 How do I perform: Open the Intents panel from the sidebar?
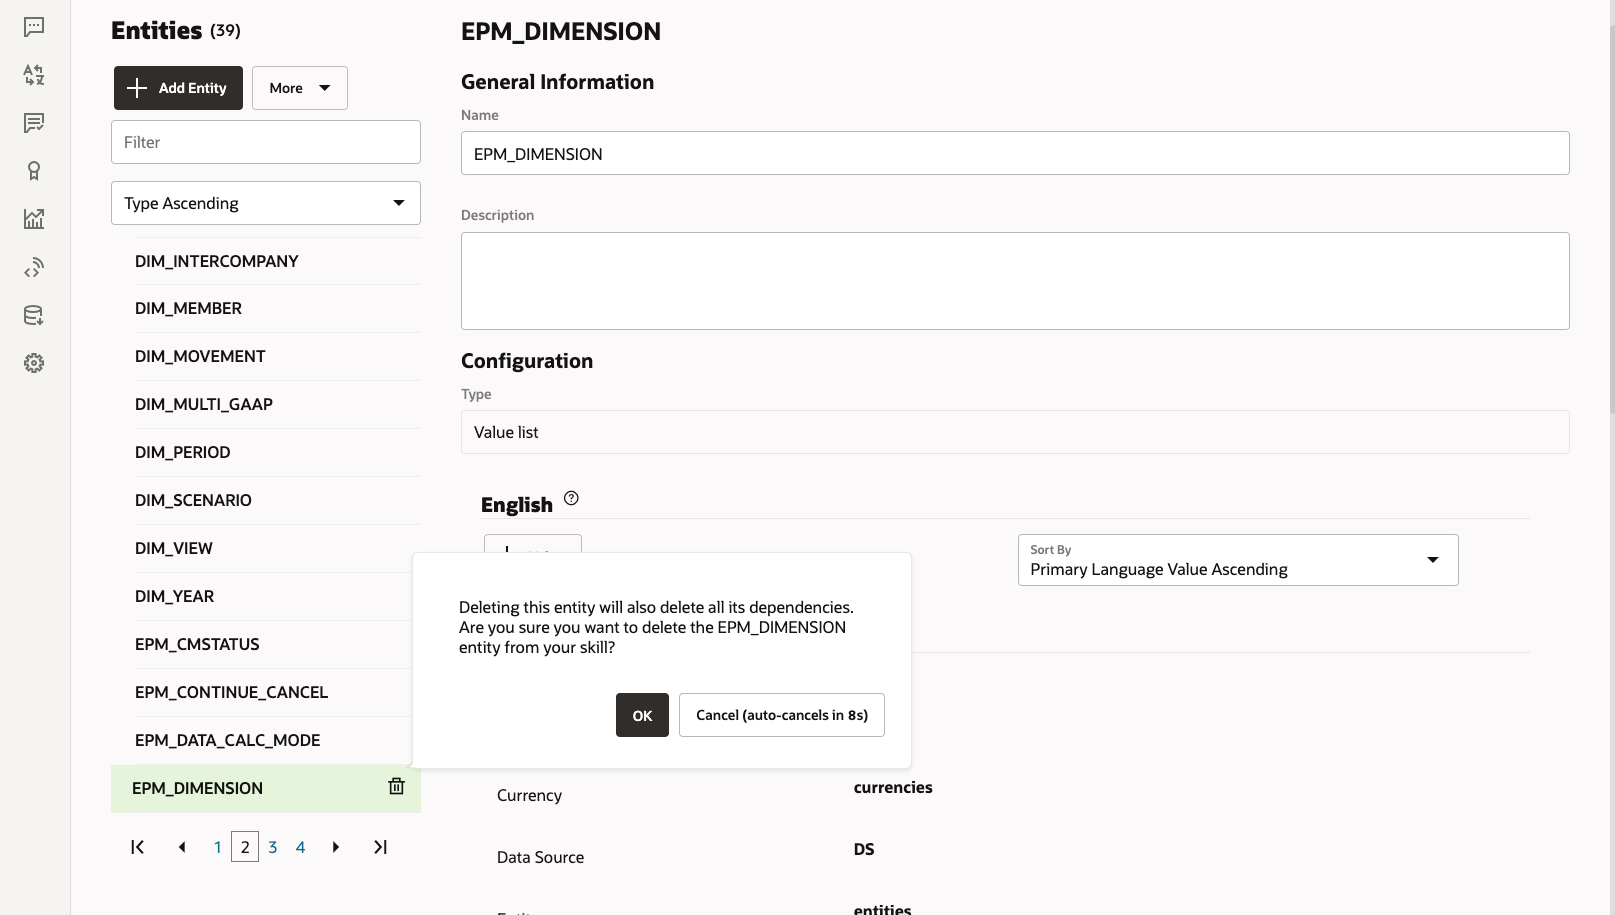pos(34,26)
